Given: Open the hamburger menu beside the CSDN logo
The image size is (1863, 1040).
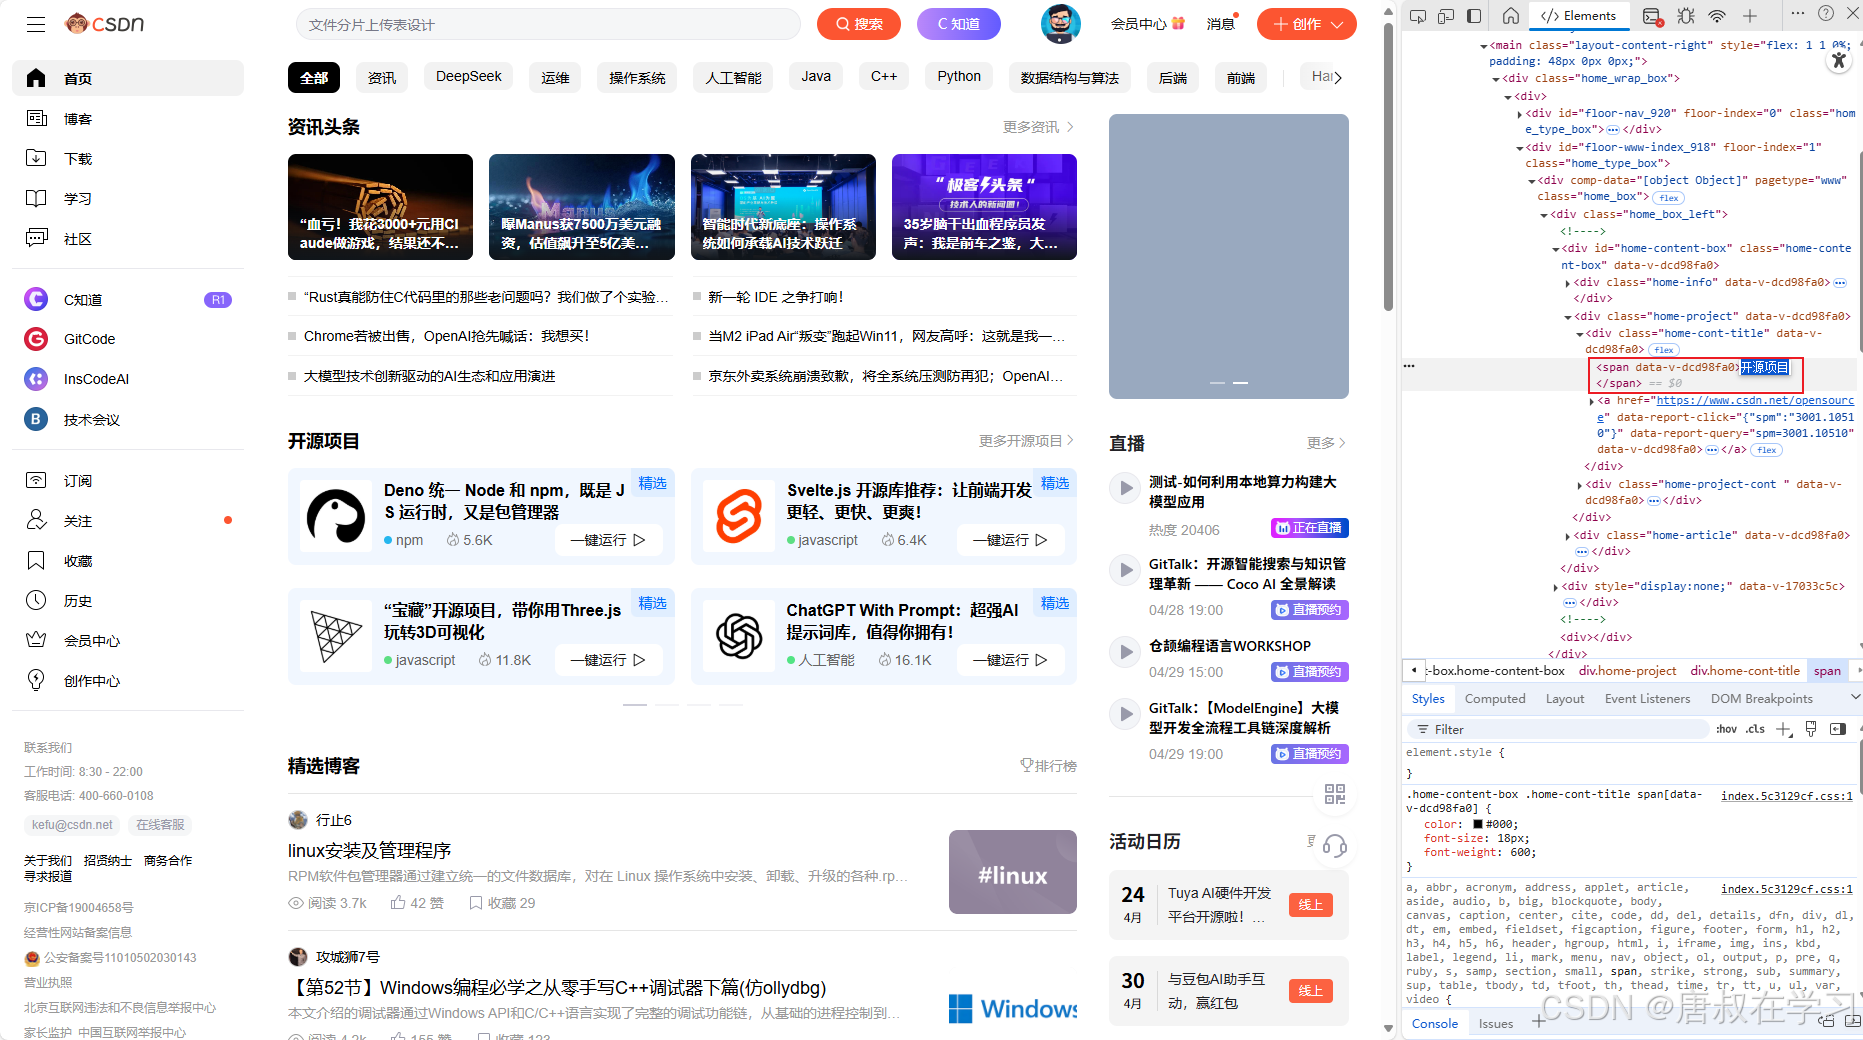Looking at the screenshot, I should [x=36, y=24].
